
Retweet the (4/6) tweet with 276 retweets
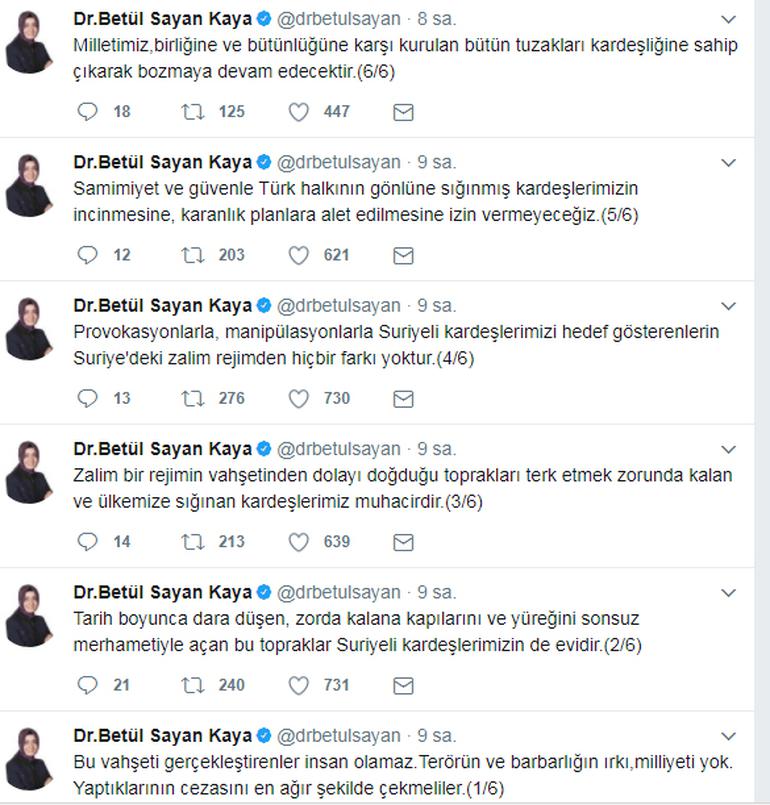[x=193, y=398]
